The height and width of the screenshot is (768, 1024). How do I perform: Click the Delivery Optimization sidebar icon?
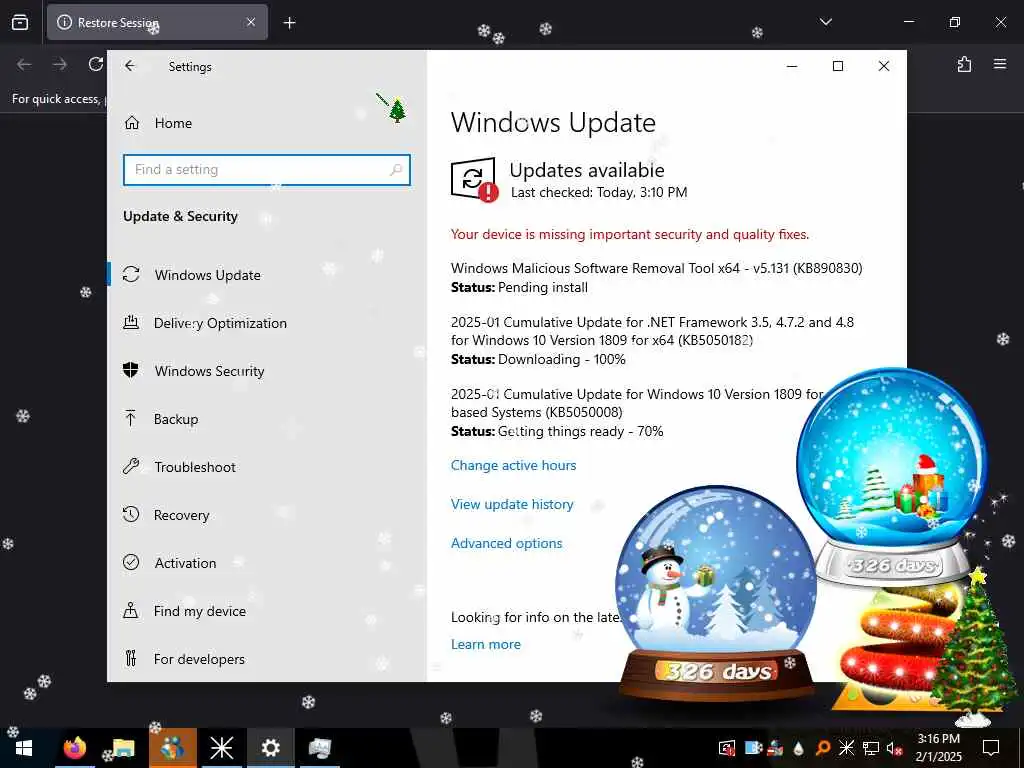pos(131,322)
